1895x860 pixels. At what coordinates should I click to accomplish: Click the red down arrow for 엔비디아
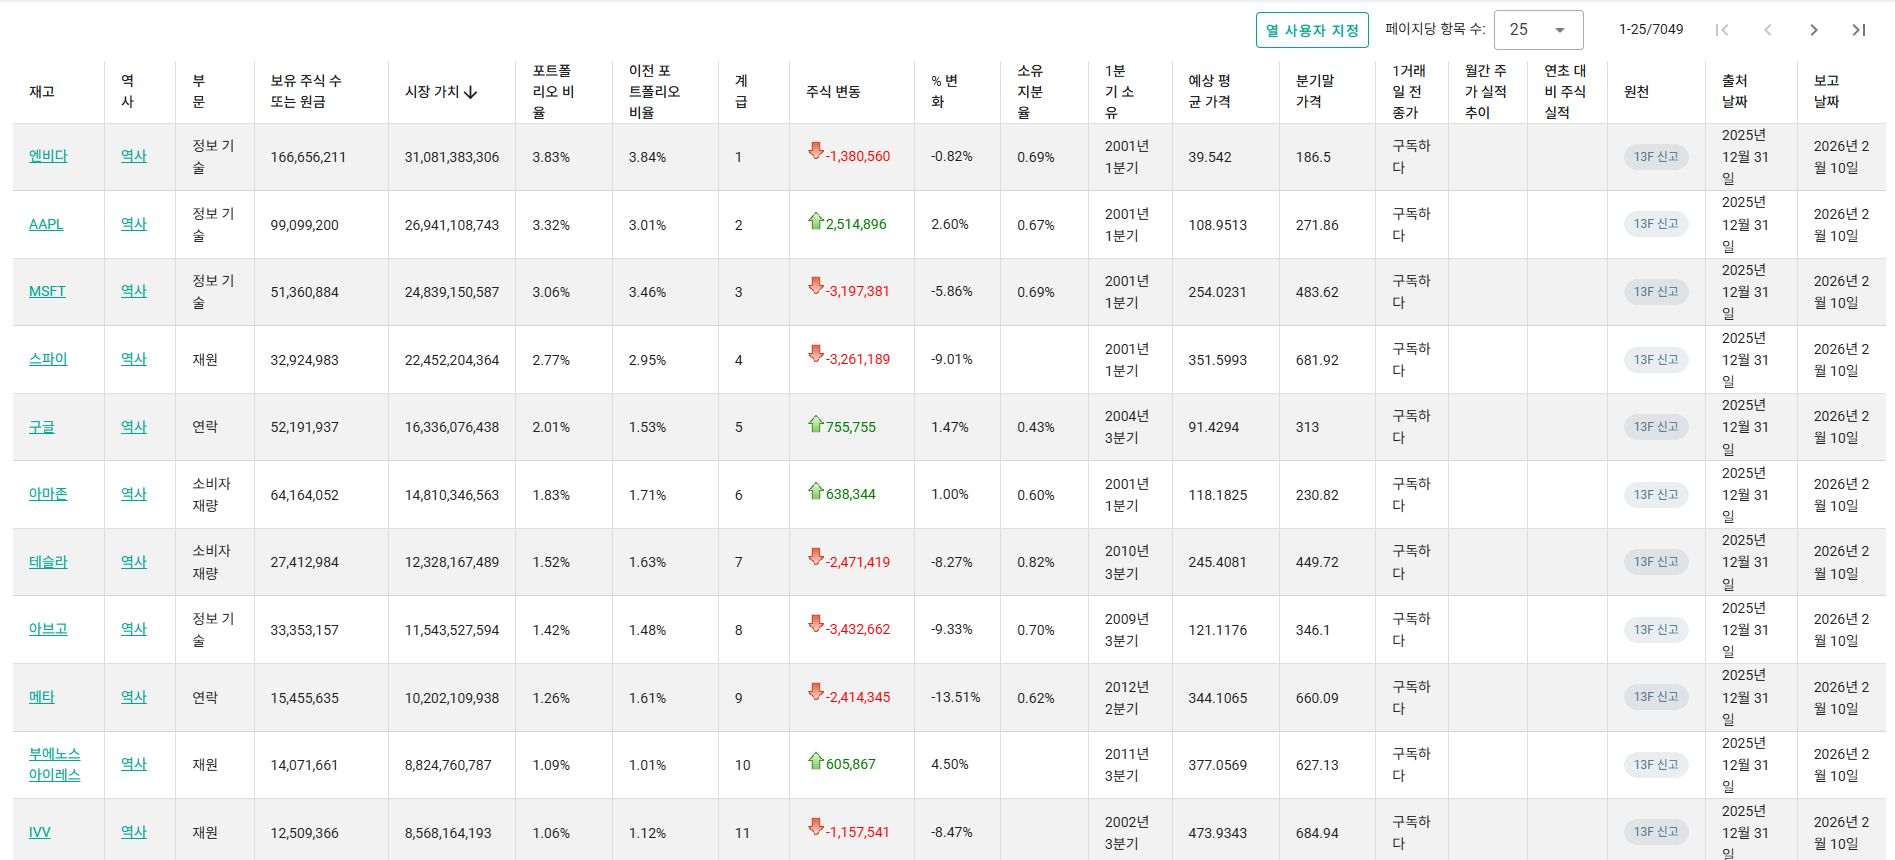pos(816,151)
